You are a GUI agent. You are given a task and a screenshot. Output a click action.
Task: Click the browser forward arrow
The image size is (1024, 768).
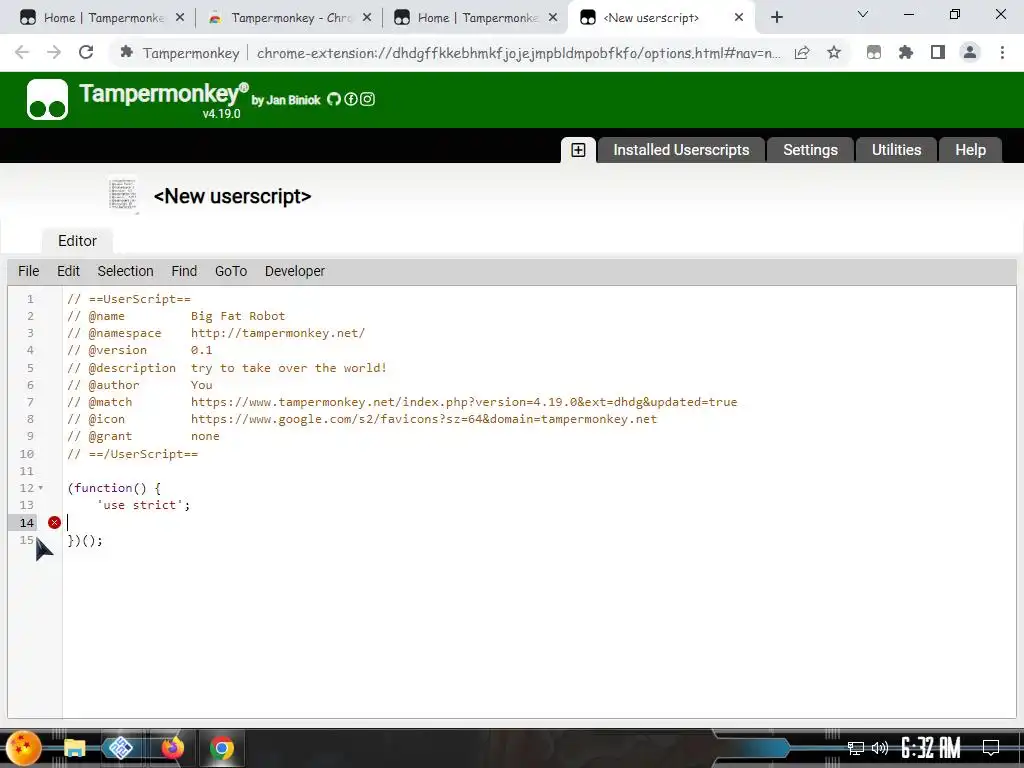coord(54,52)
